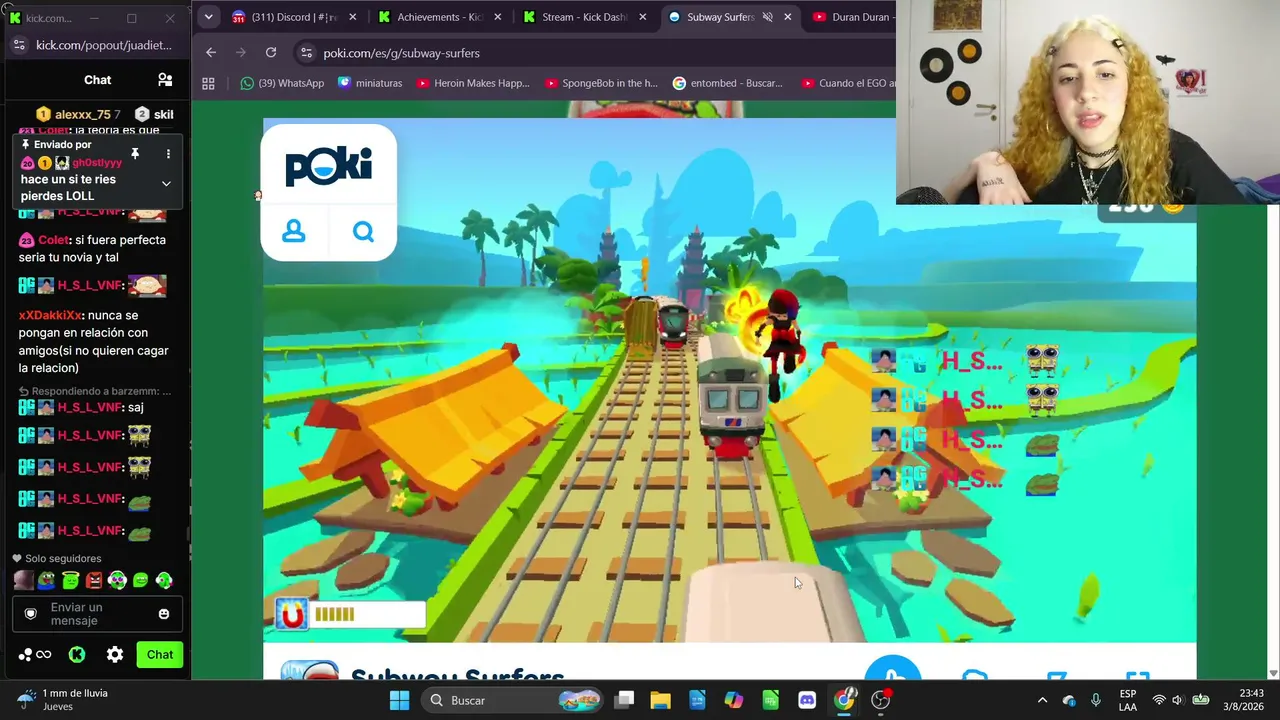The image size is (1280, 720).
Task: Reload the Poki page
Action: click(x=271, y=53)
